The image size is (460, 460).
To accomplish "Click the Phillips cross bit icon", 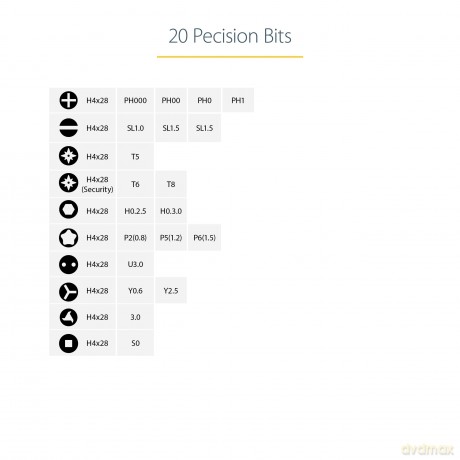I will point(69,100).
